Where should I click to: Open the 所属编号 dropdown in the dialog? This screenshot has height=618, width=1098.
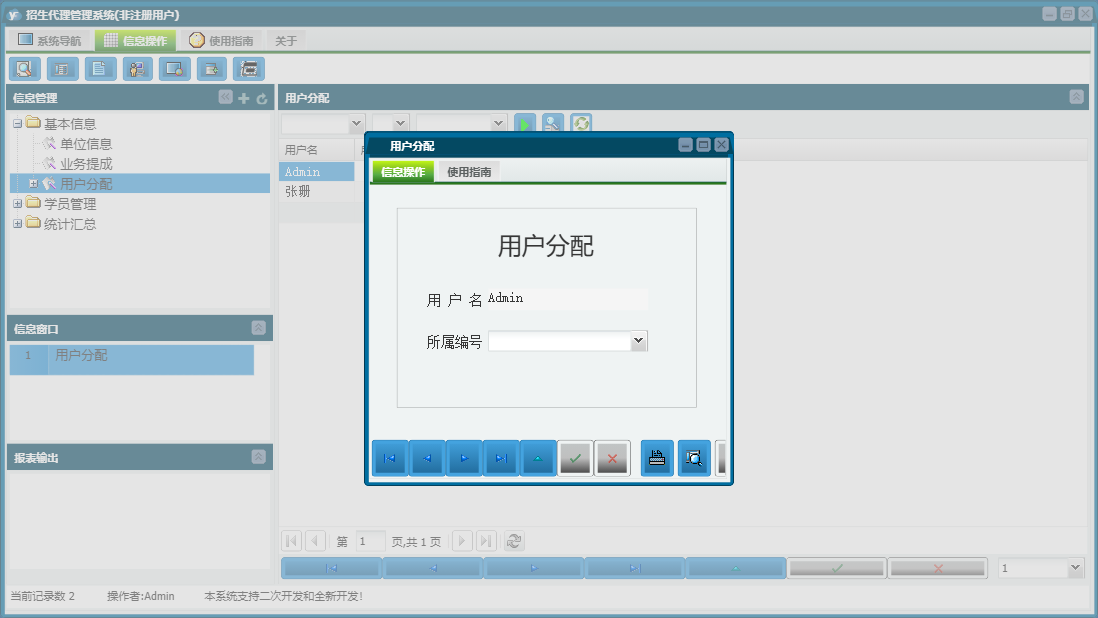tap(639, 340)
